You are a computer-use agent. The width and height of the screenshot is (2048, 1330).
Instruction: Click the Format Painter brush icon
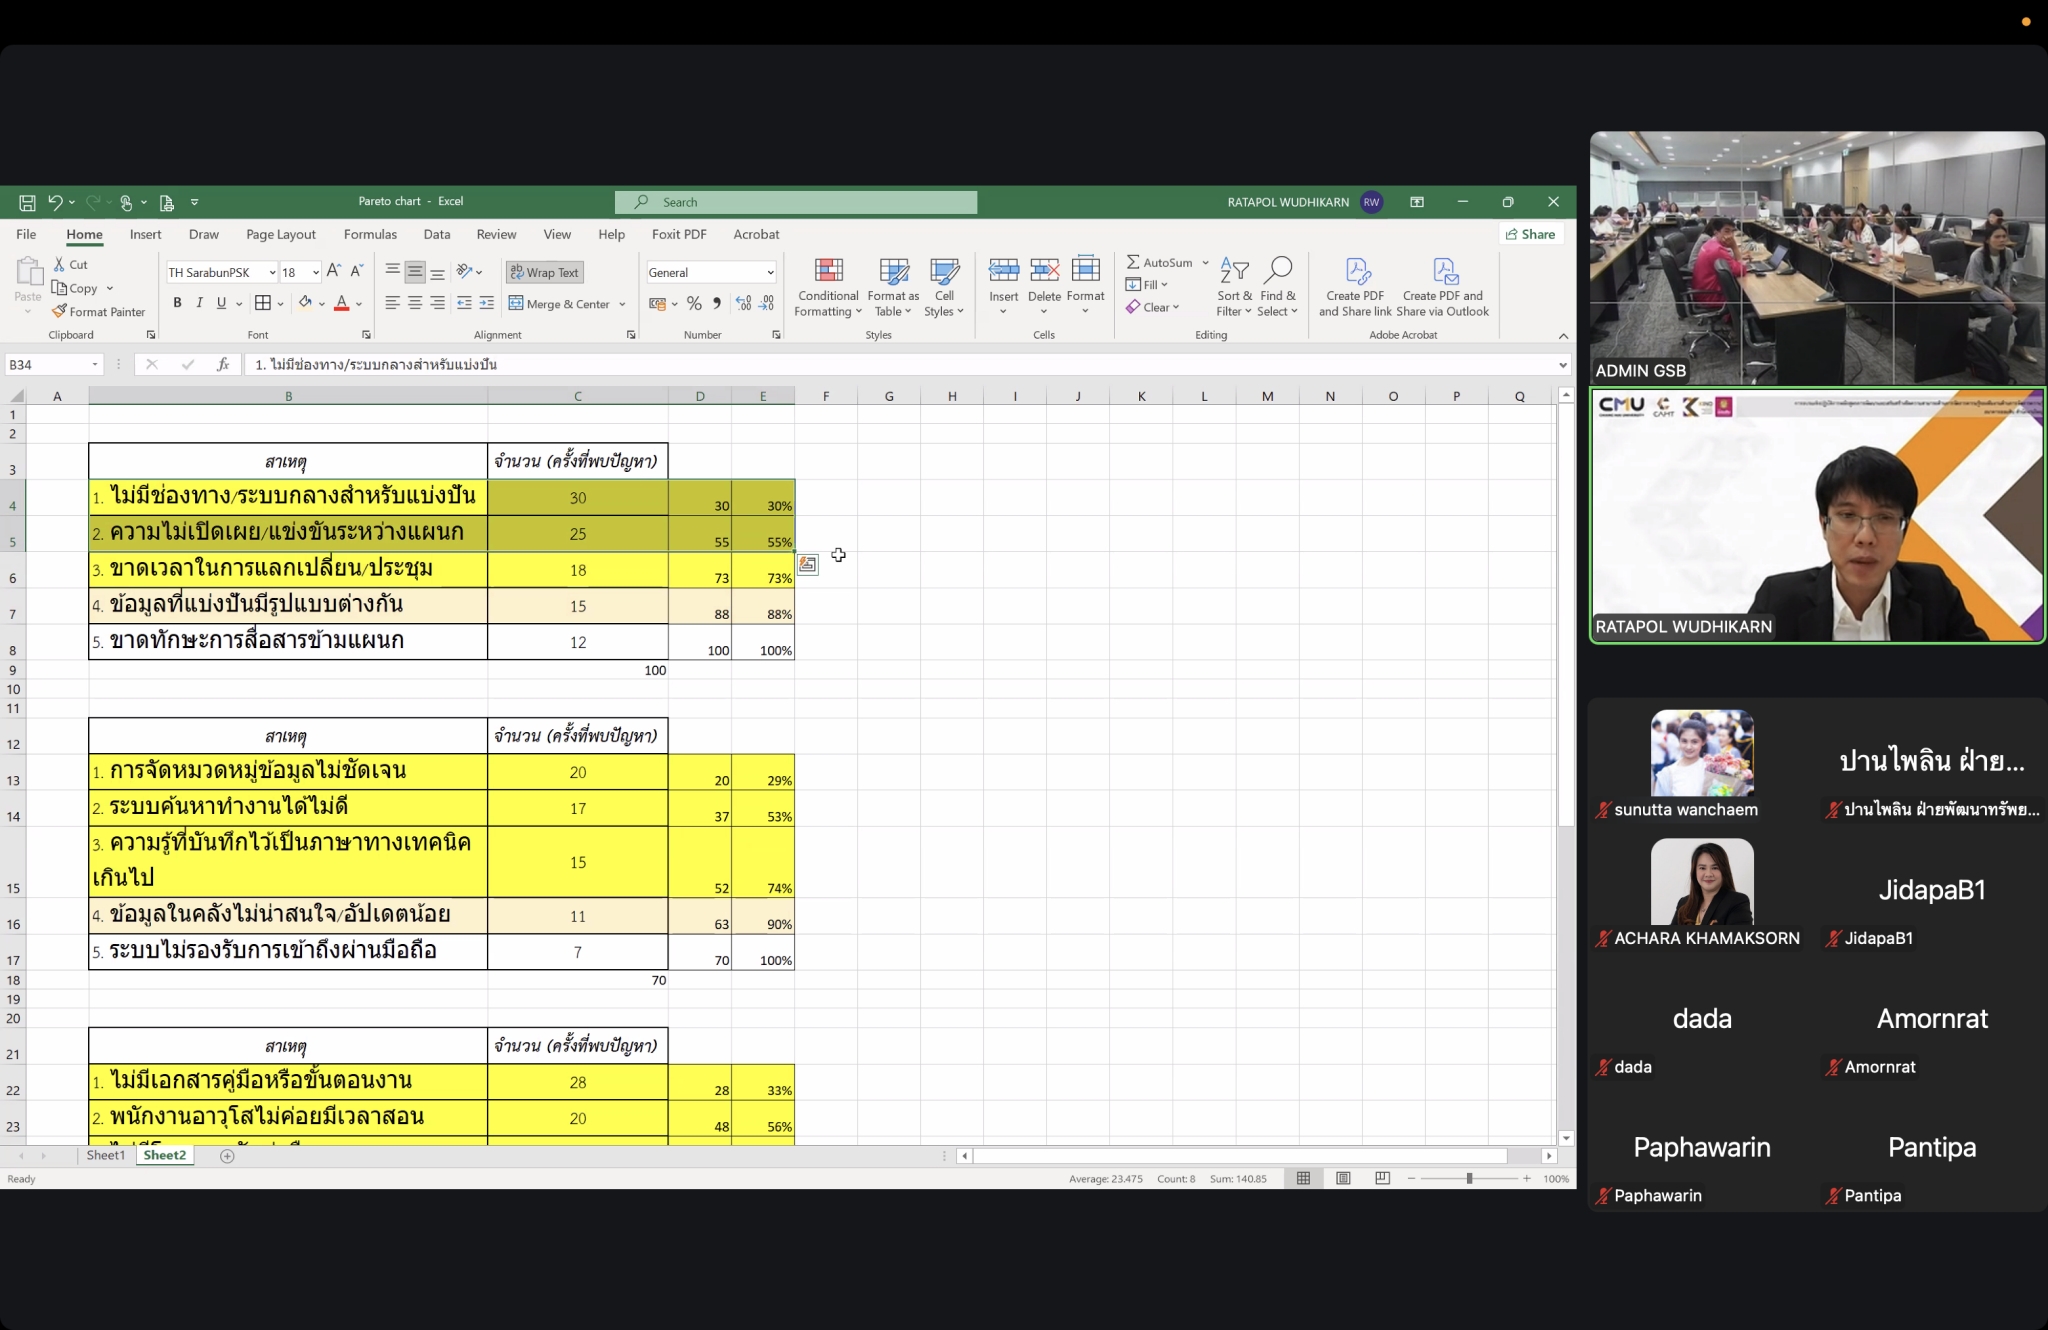point(60,312)
